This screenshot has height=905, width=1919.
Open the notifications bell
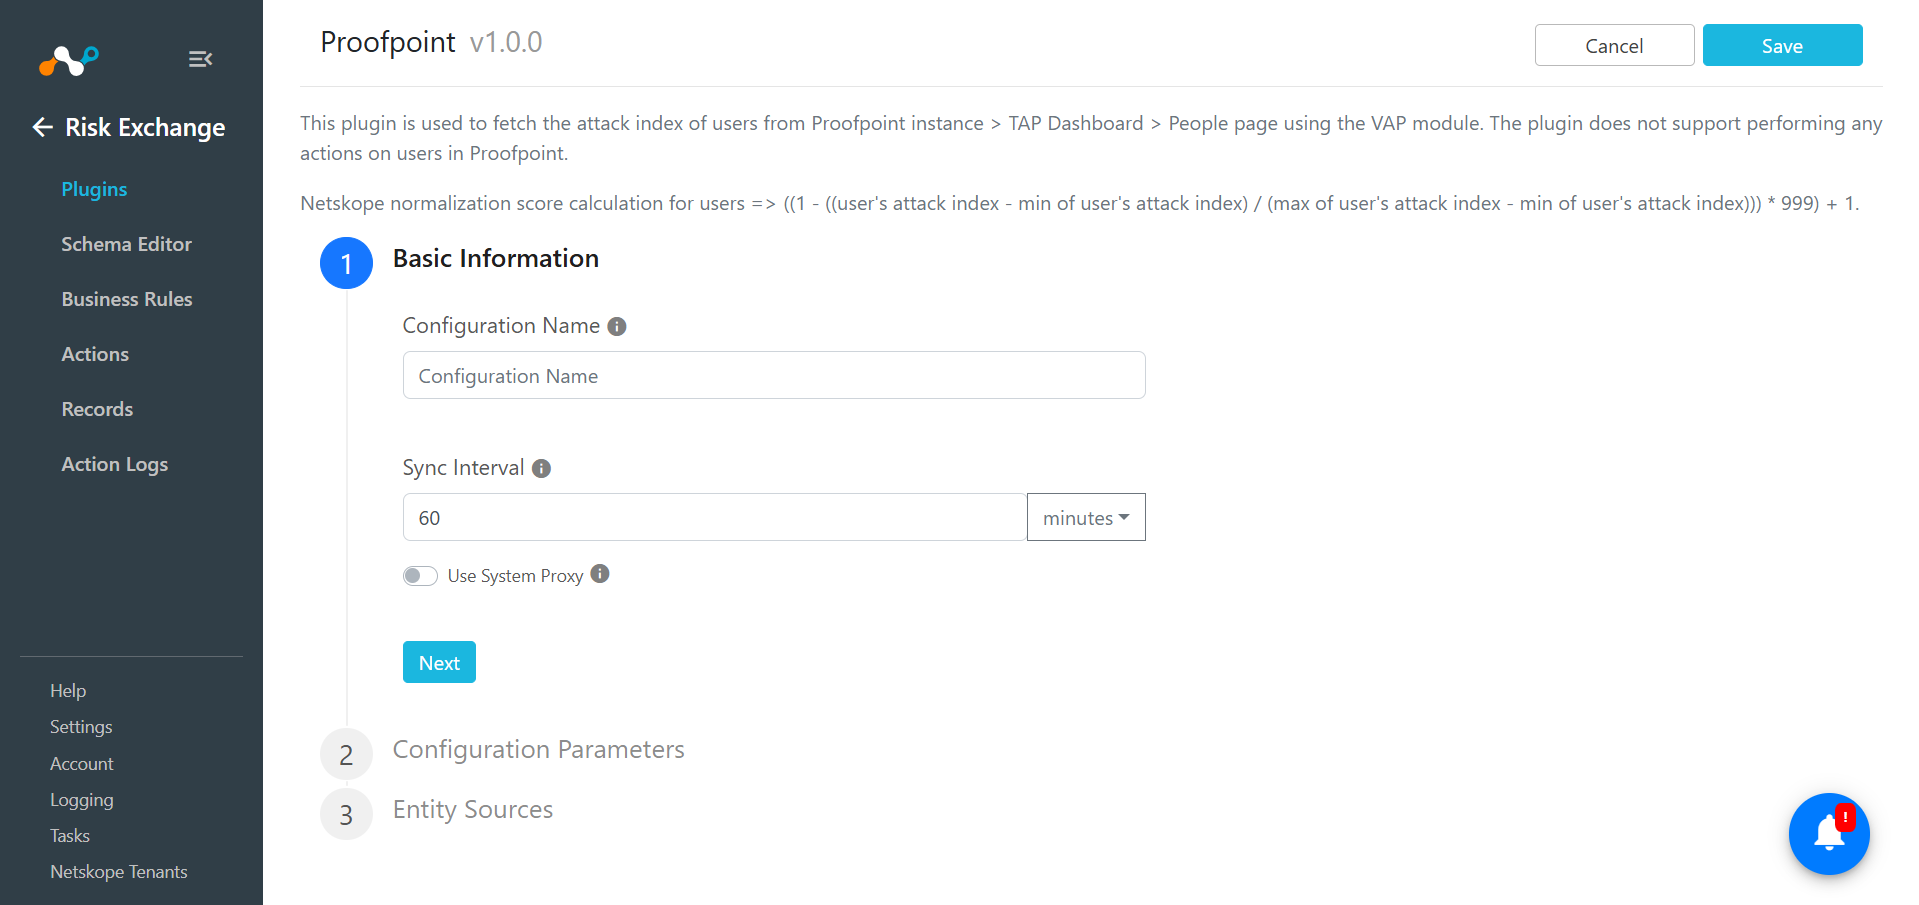coord(1829,834)
